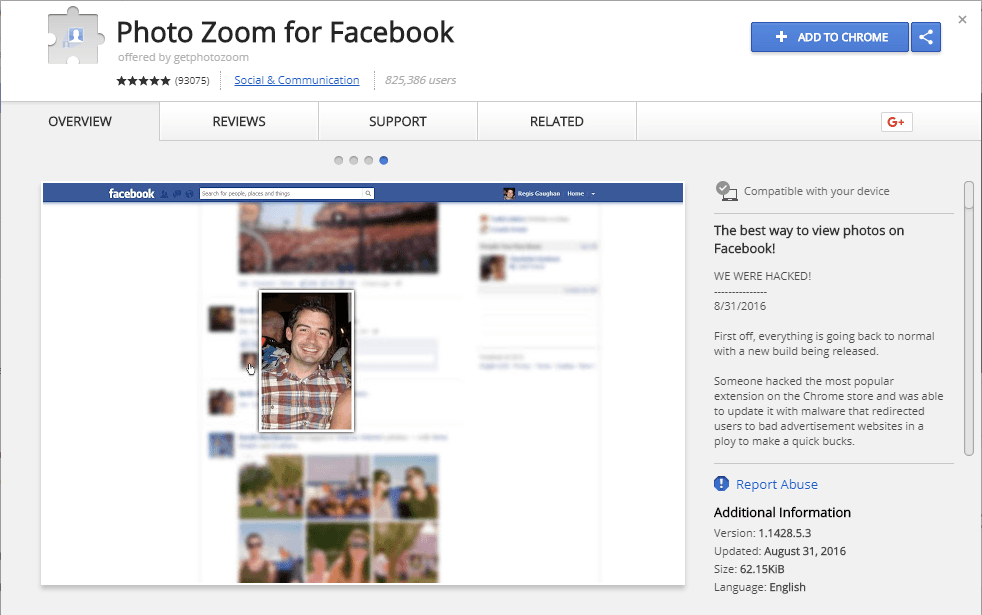This screenshot has width=982, height=615.
Task: Select the third screenshot carousel dot
Action: (369, 160)
